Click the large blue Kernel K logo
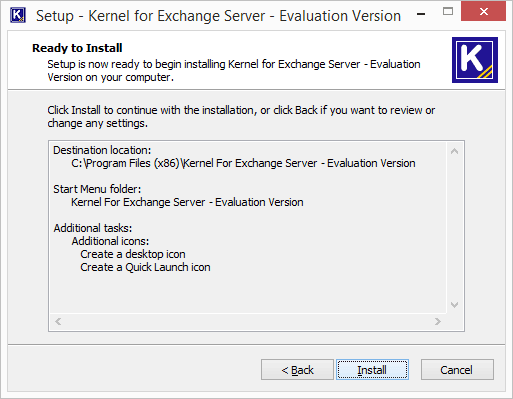Image resolution: width=513 pixels, height=399 pixels. tap(475, 60)
